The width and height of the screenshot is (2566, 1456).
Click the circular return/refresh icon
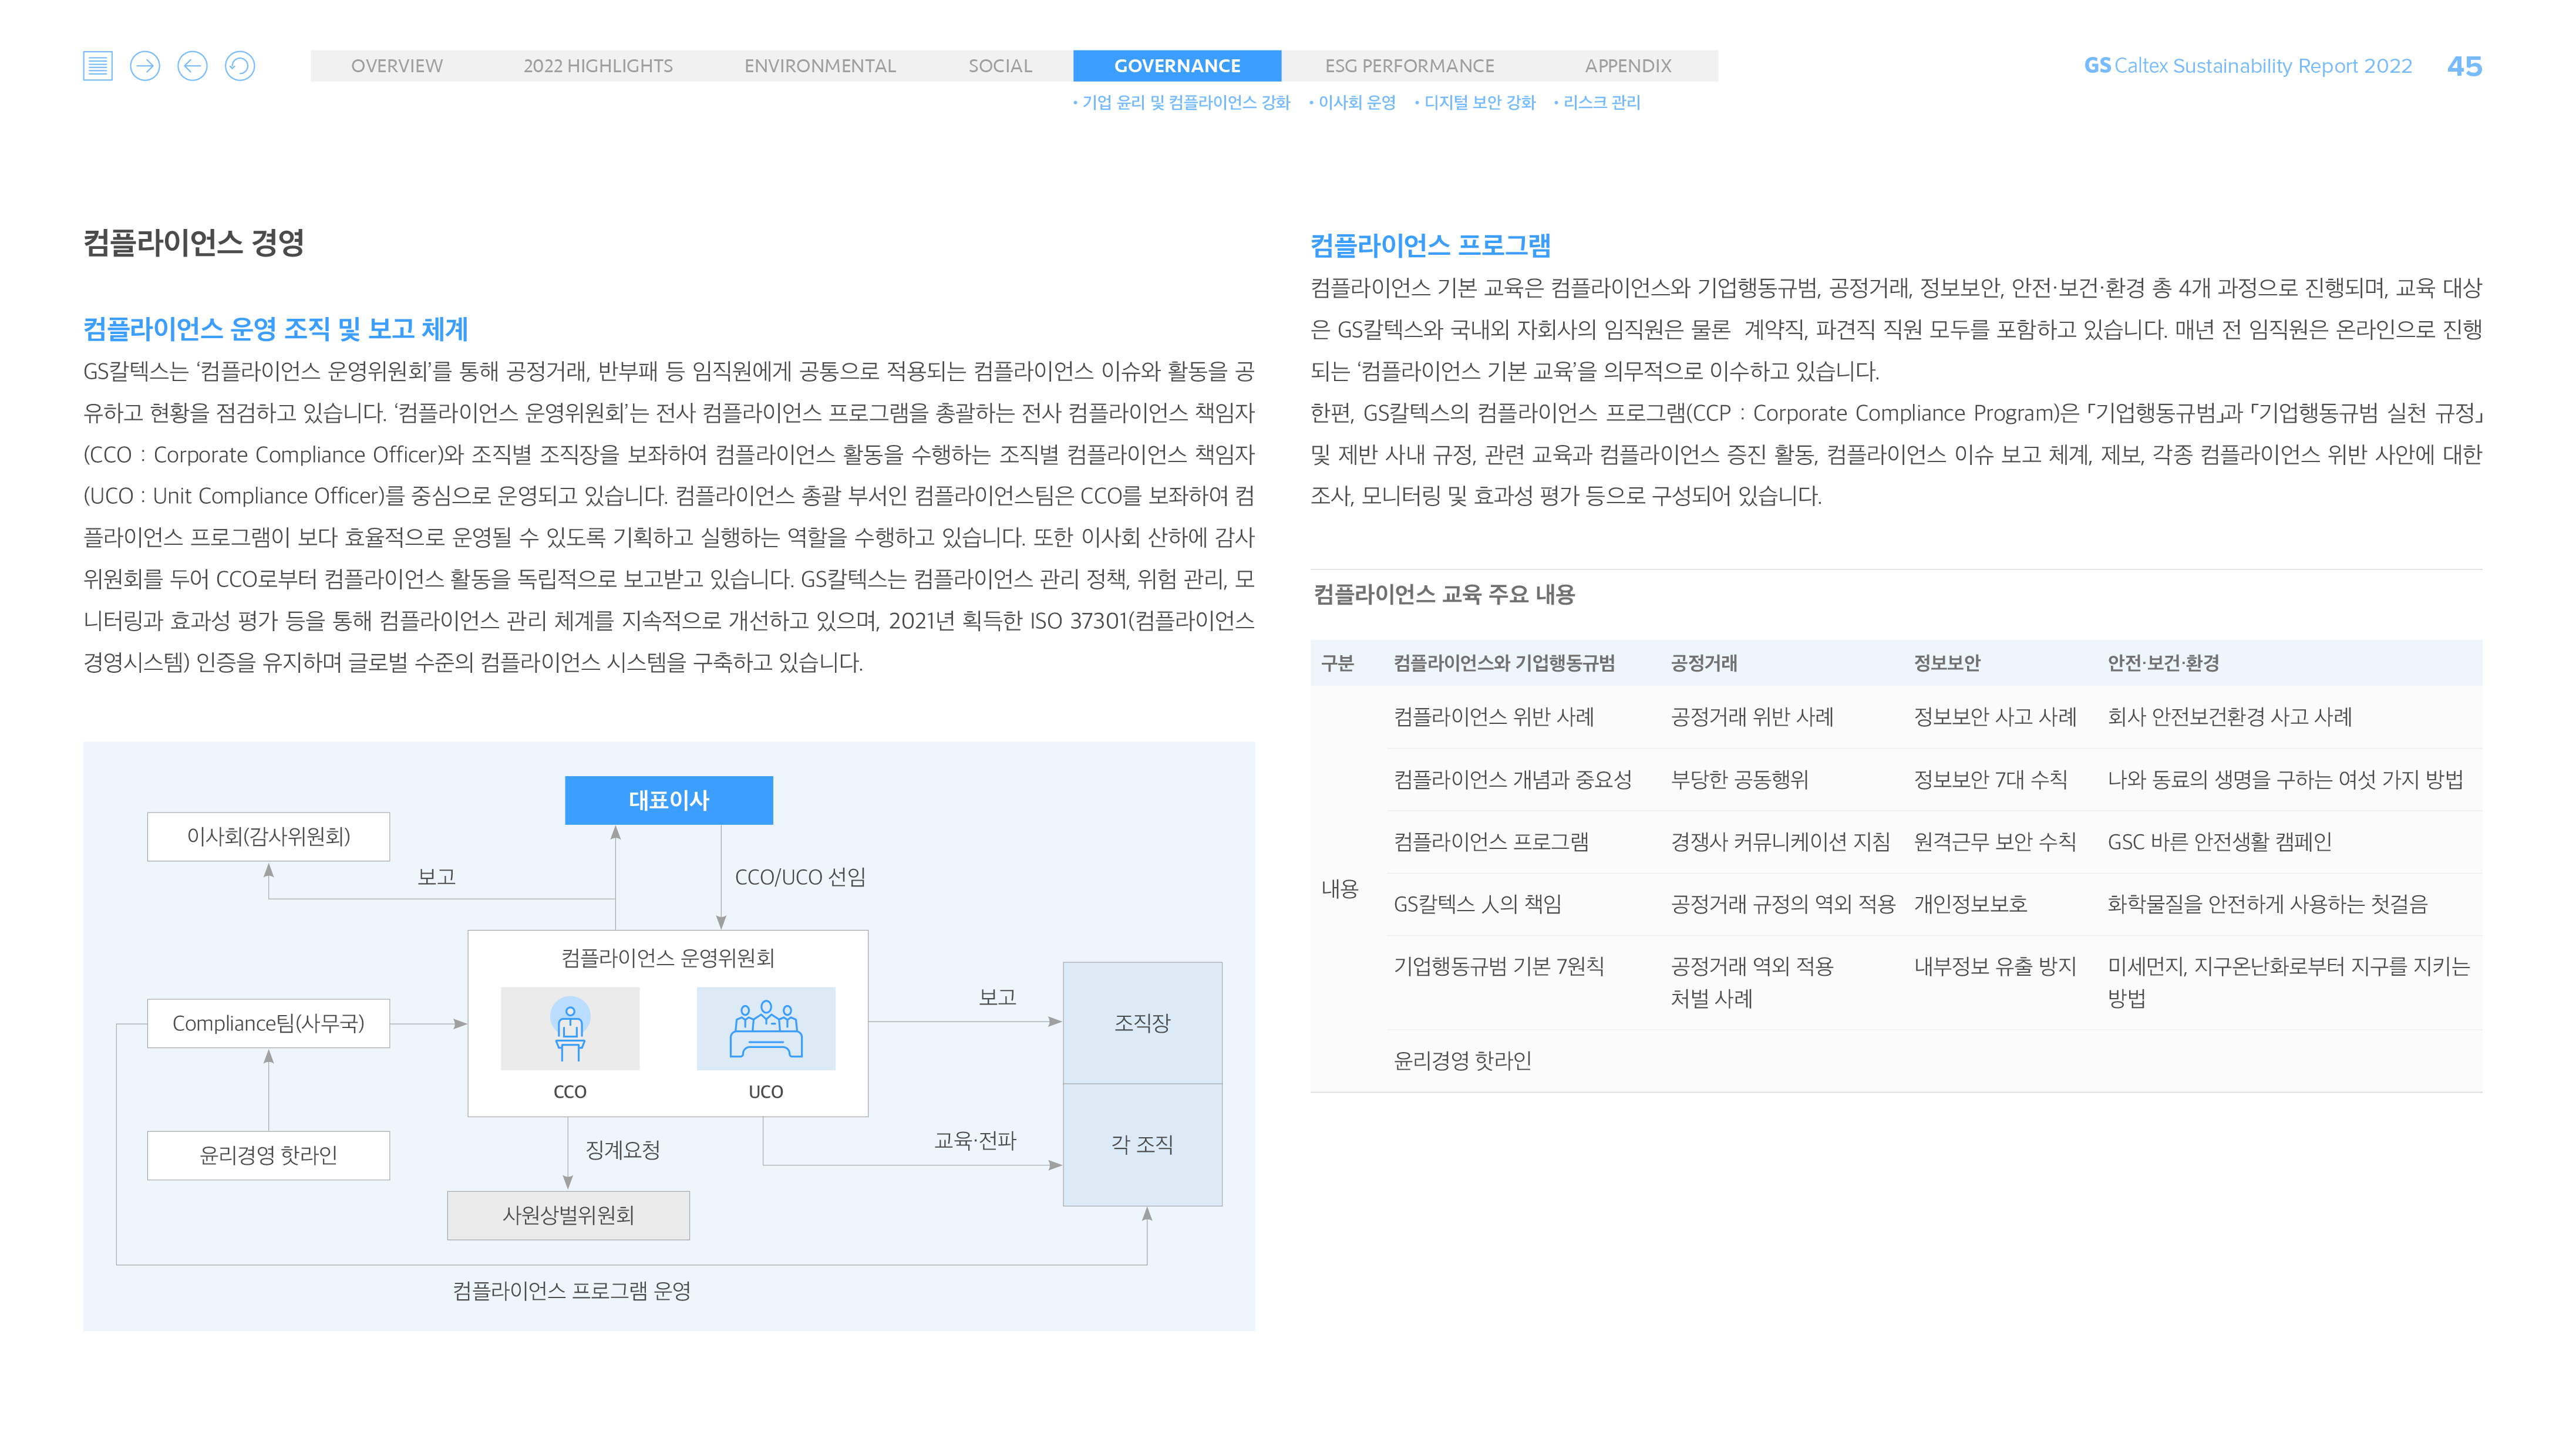pyautogui.click(x=240, y=66)
